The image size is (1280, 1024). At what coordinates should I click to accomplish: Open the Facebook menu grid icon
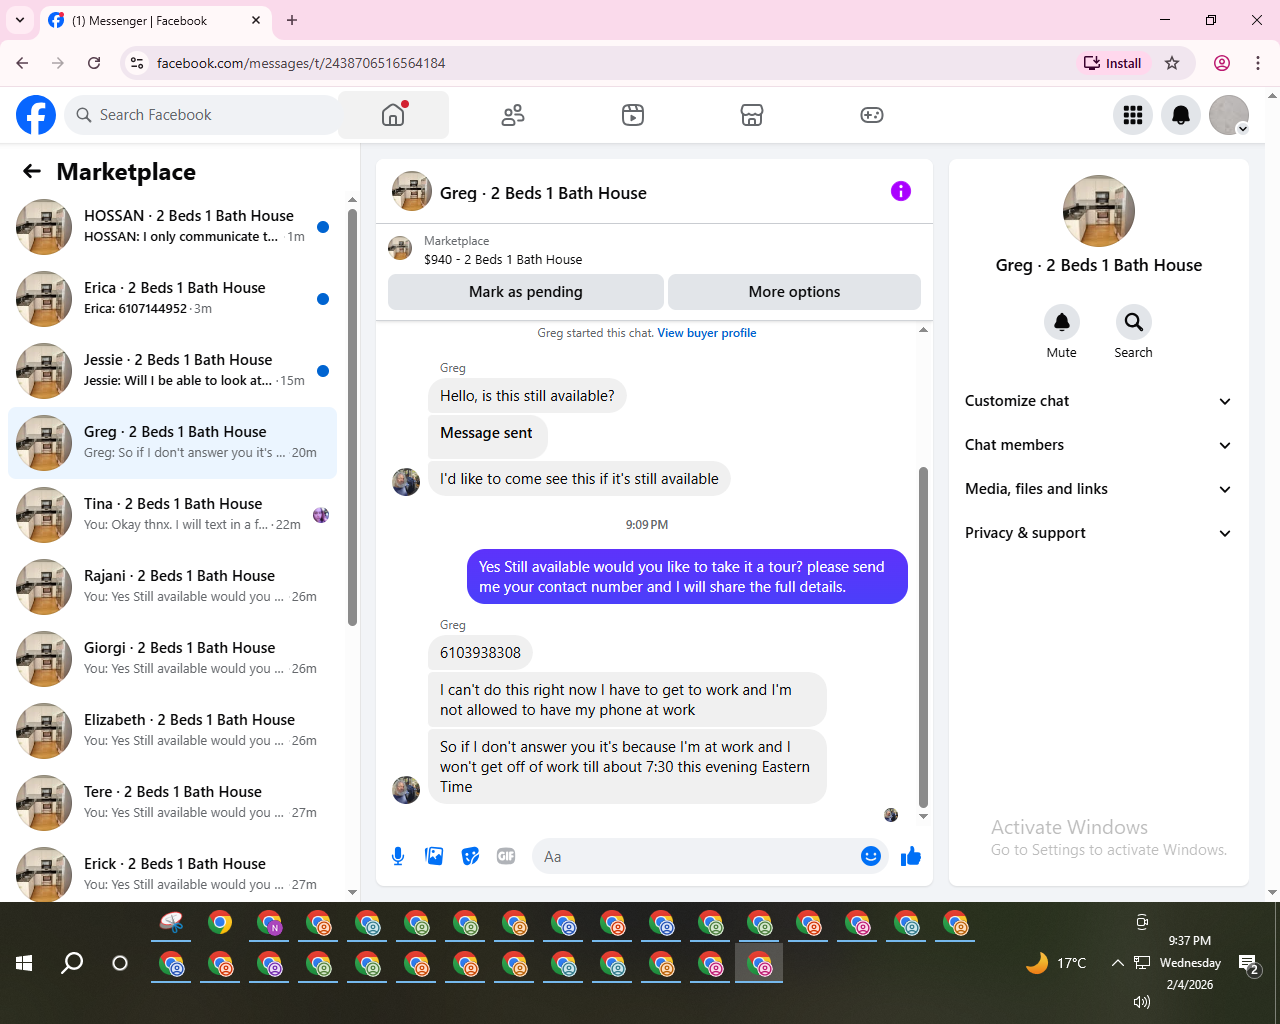tap(1133, 115)
